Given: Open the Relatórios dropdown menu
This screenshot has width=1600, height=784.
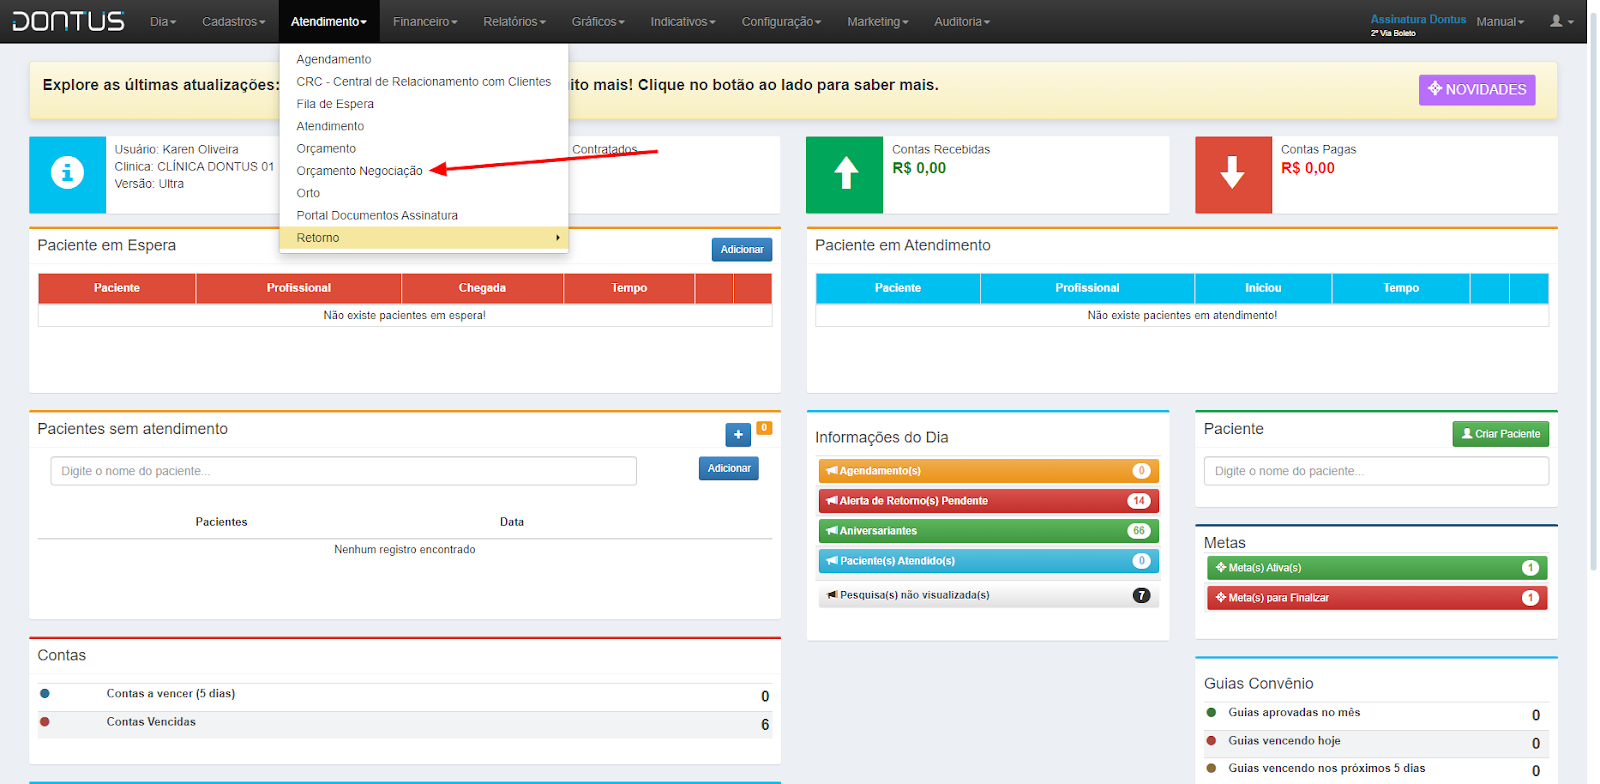Looking at the screenshot, I should [x=515, y=21].
